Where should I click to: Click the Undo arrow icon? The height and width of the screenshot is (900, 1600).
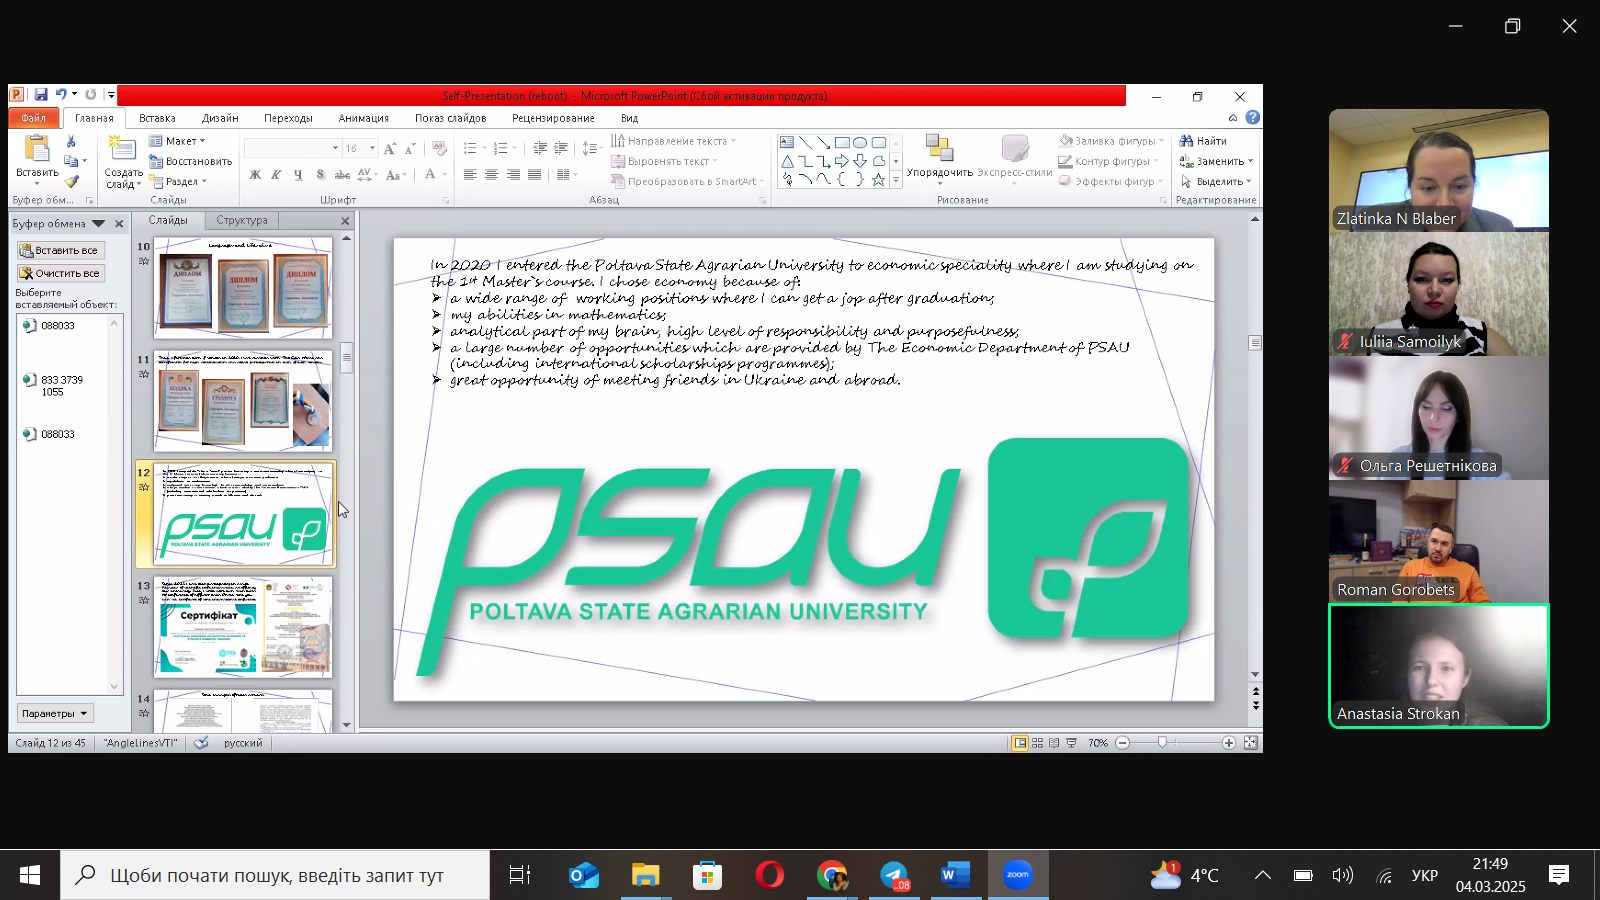click(60, 95)
